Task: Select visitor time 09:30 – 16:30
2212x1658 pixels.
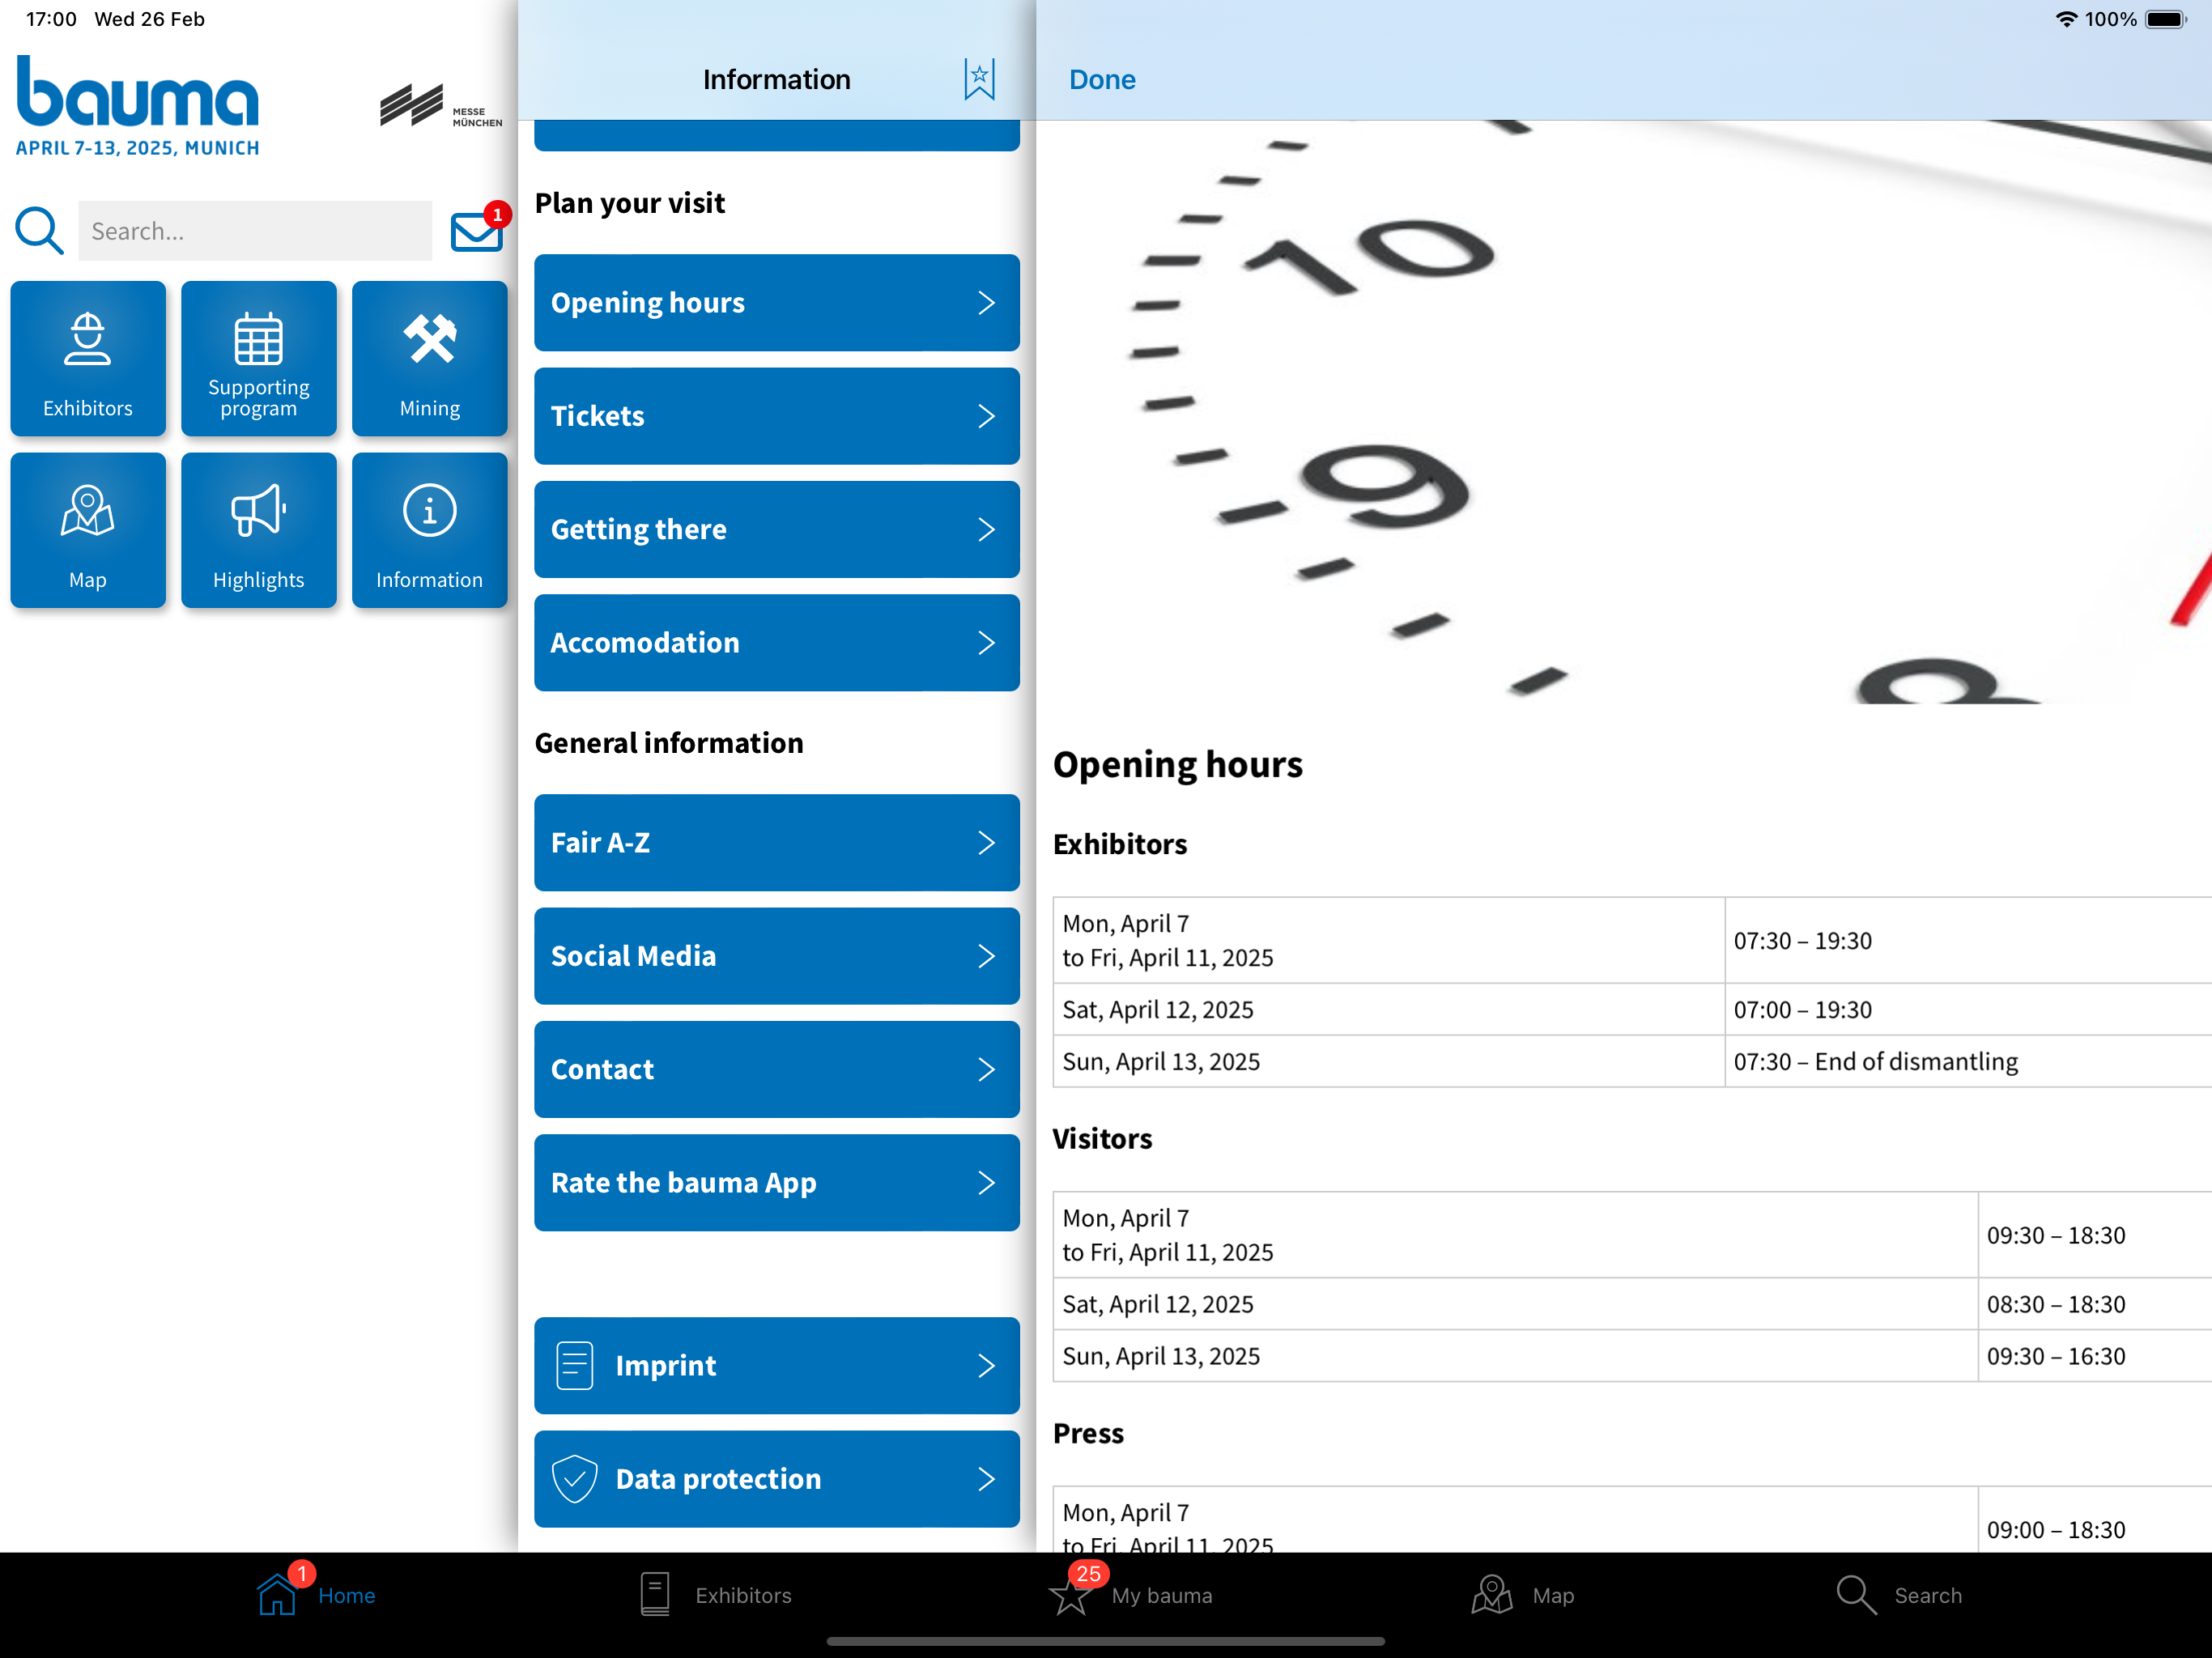Action: pyautogui.click(x=2056, y=1357)
